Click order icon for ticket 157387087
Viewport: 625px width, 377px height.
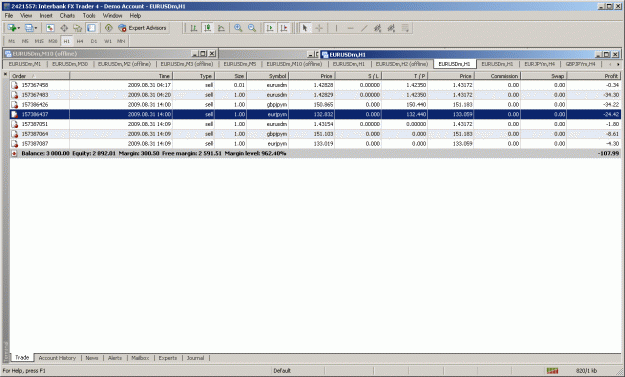tap(14, 143)
